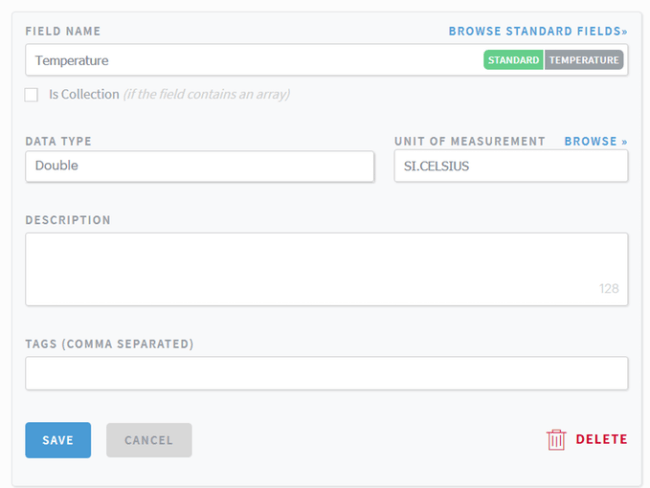Click the 128 character counter

point(609,289)
